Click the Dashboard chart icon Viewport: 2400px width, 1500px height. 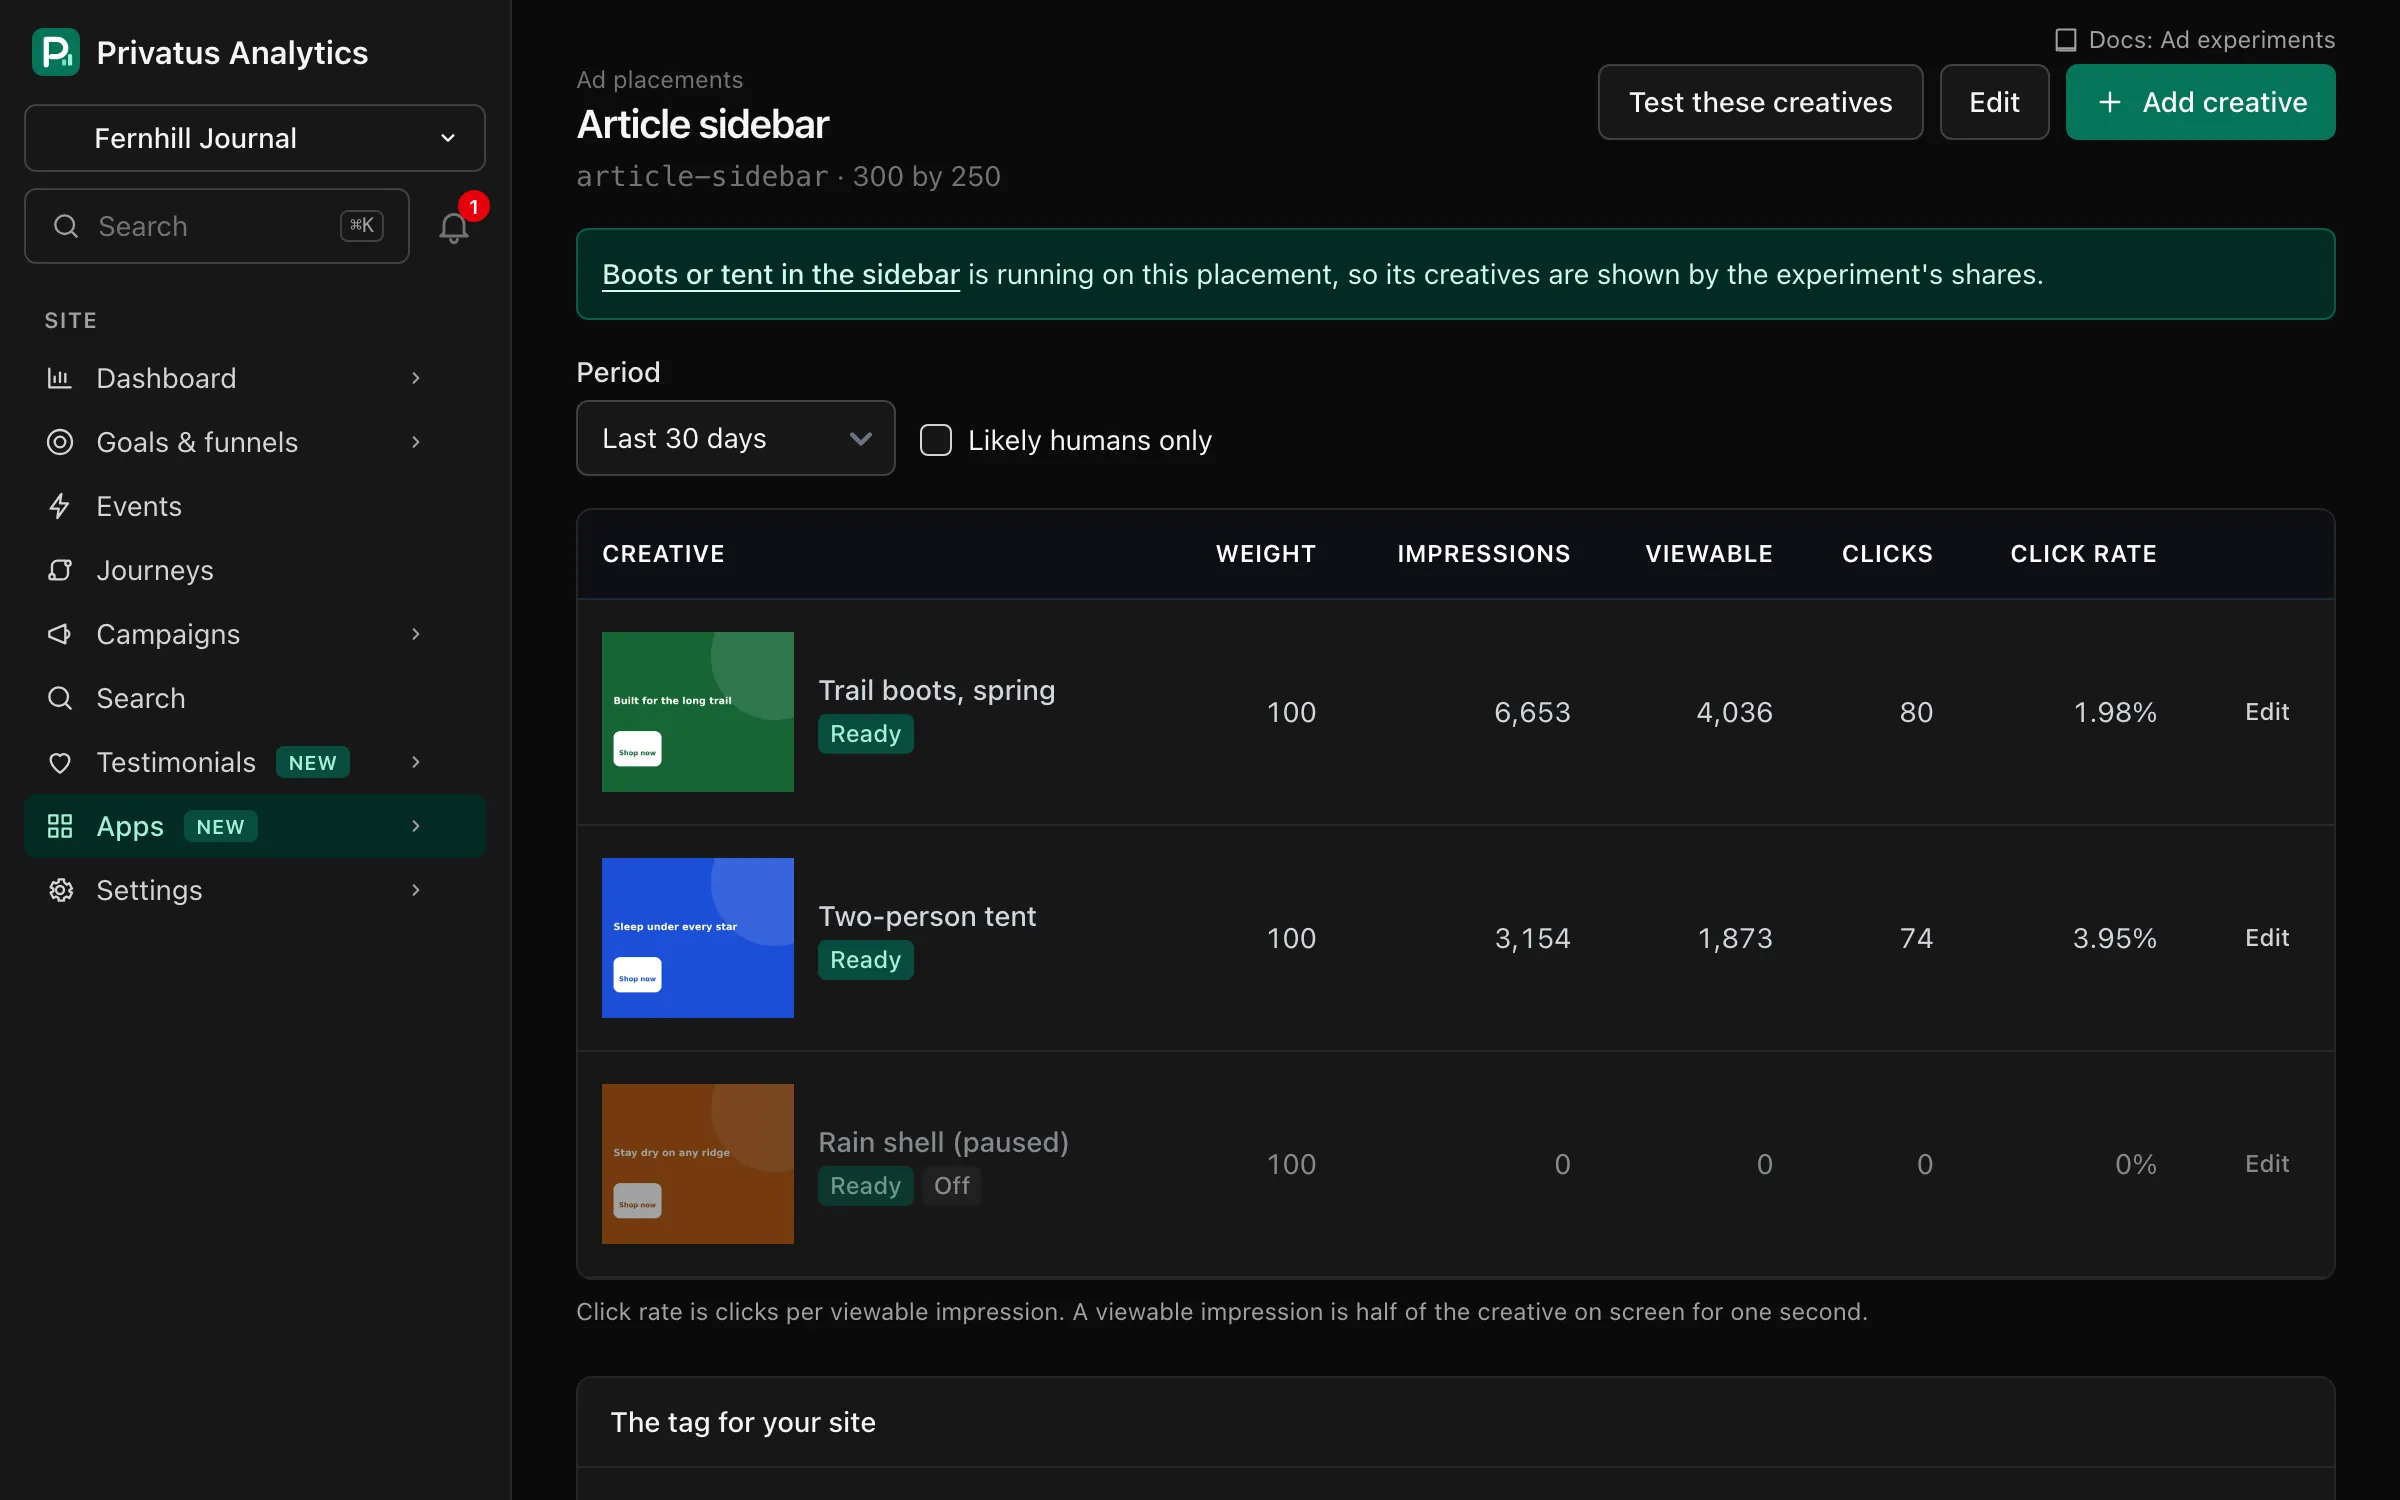tap(60, 378)
